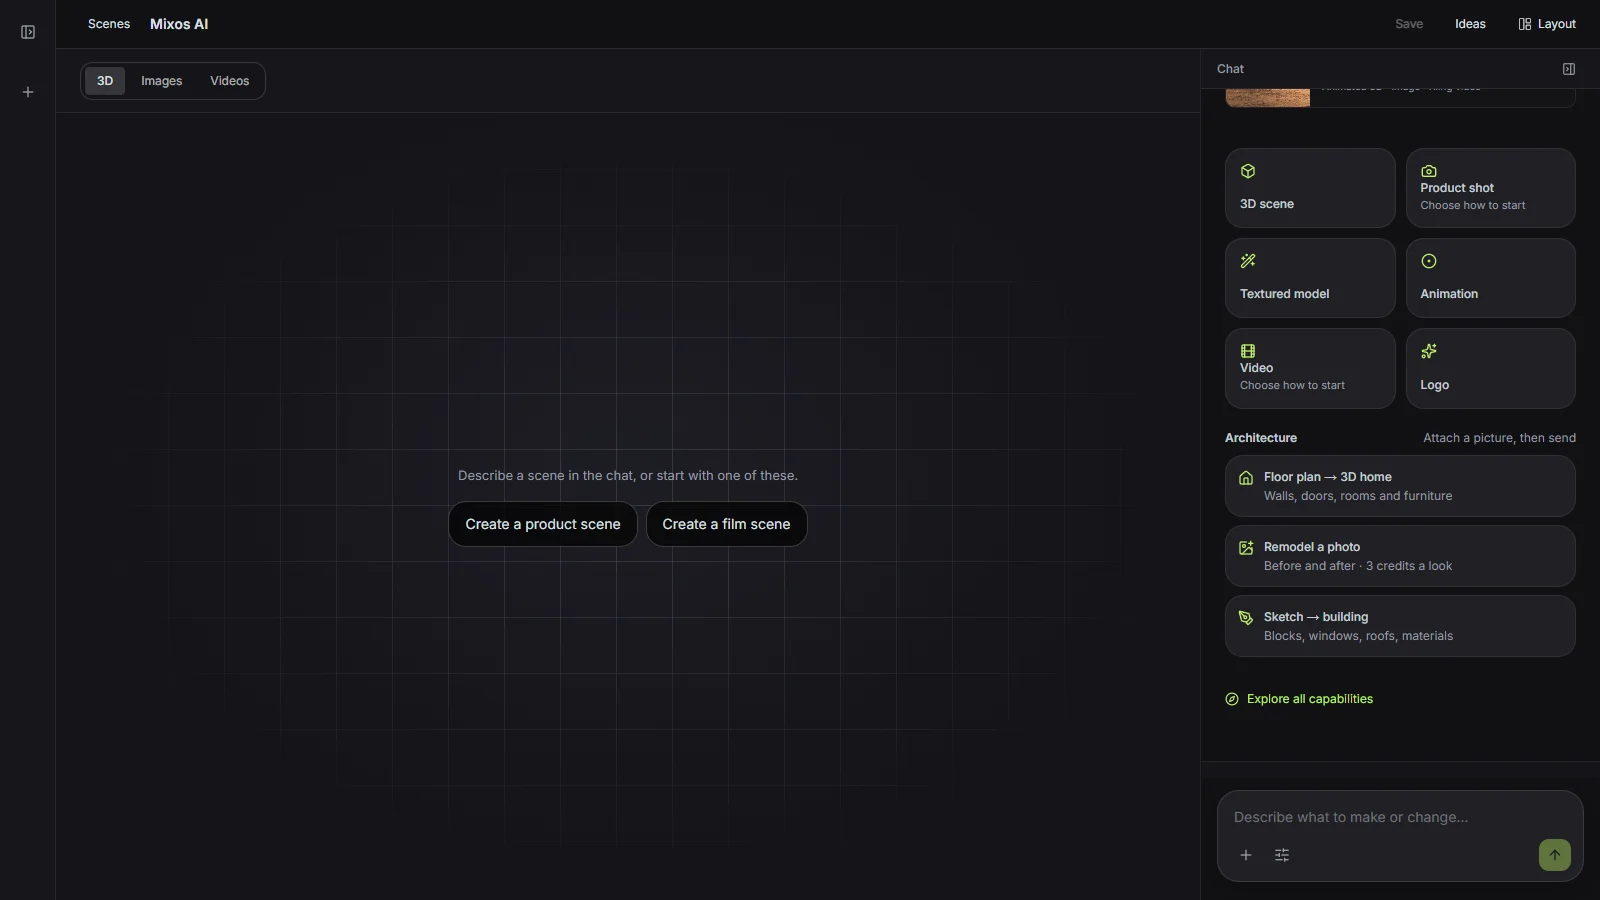This screenshot has height=900, width=1600.
Task: Focus the Describe what to make input
Action: pos(1400,817)
